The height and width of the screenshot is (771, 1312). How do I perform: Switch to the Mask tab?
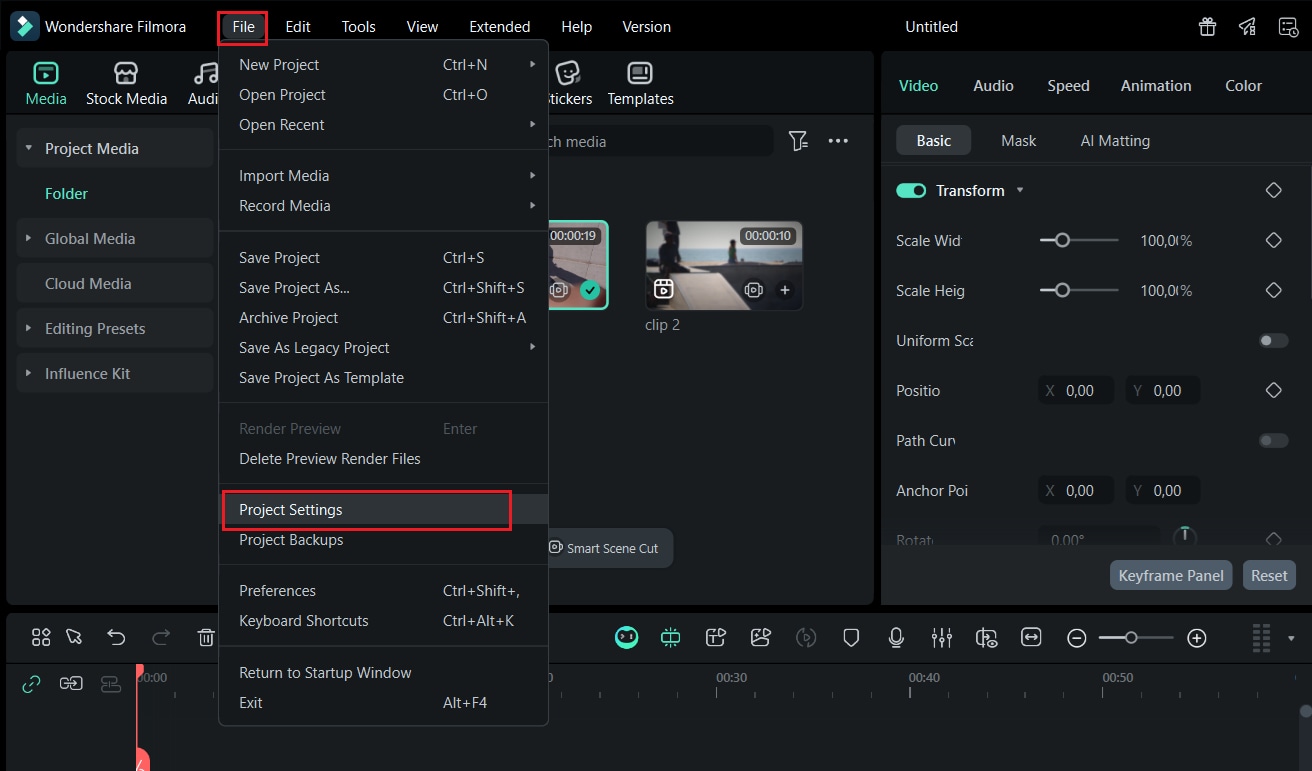point(1018,140)
